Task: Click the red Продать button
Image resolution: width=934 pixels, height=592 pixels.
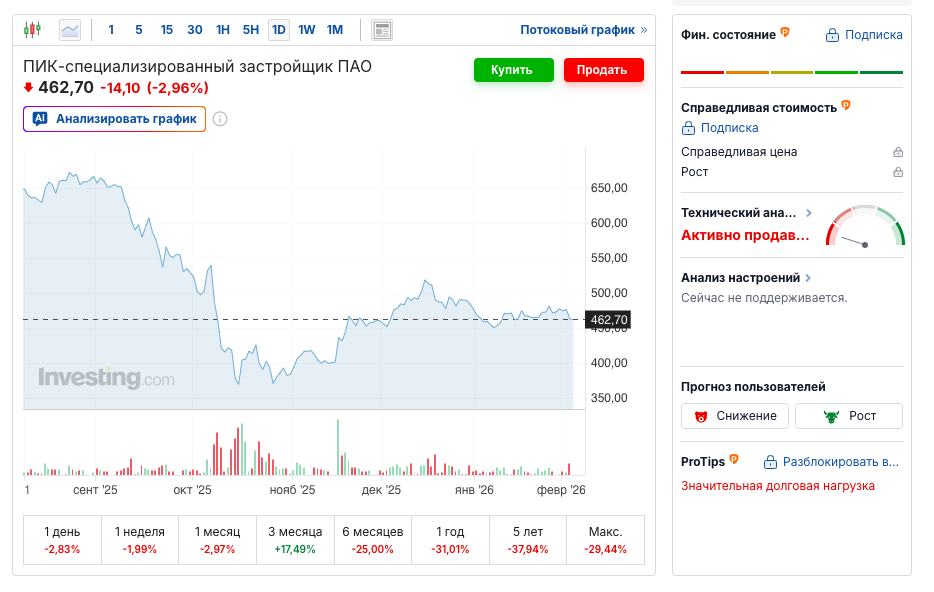Action: 603,70
